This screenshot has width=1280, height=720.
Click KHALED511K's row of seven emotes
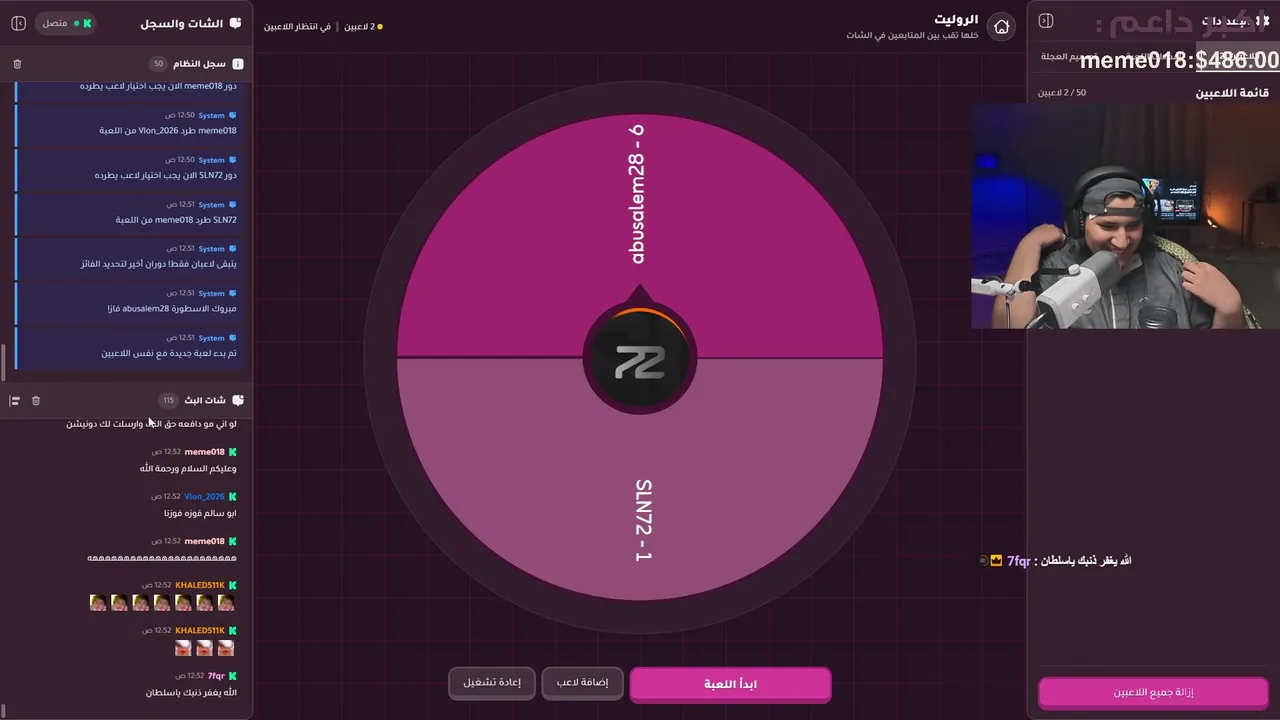[x=161, y=603]
